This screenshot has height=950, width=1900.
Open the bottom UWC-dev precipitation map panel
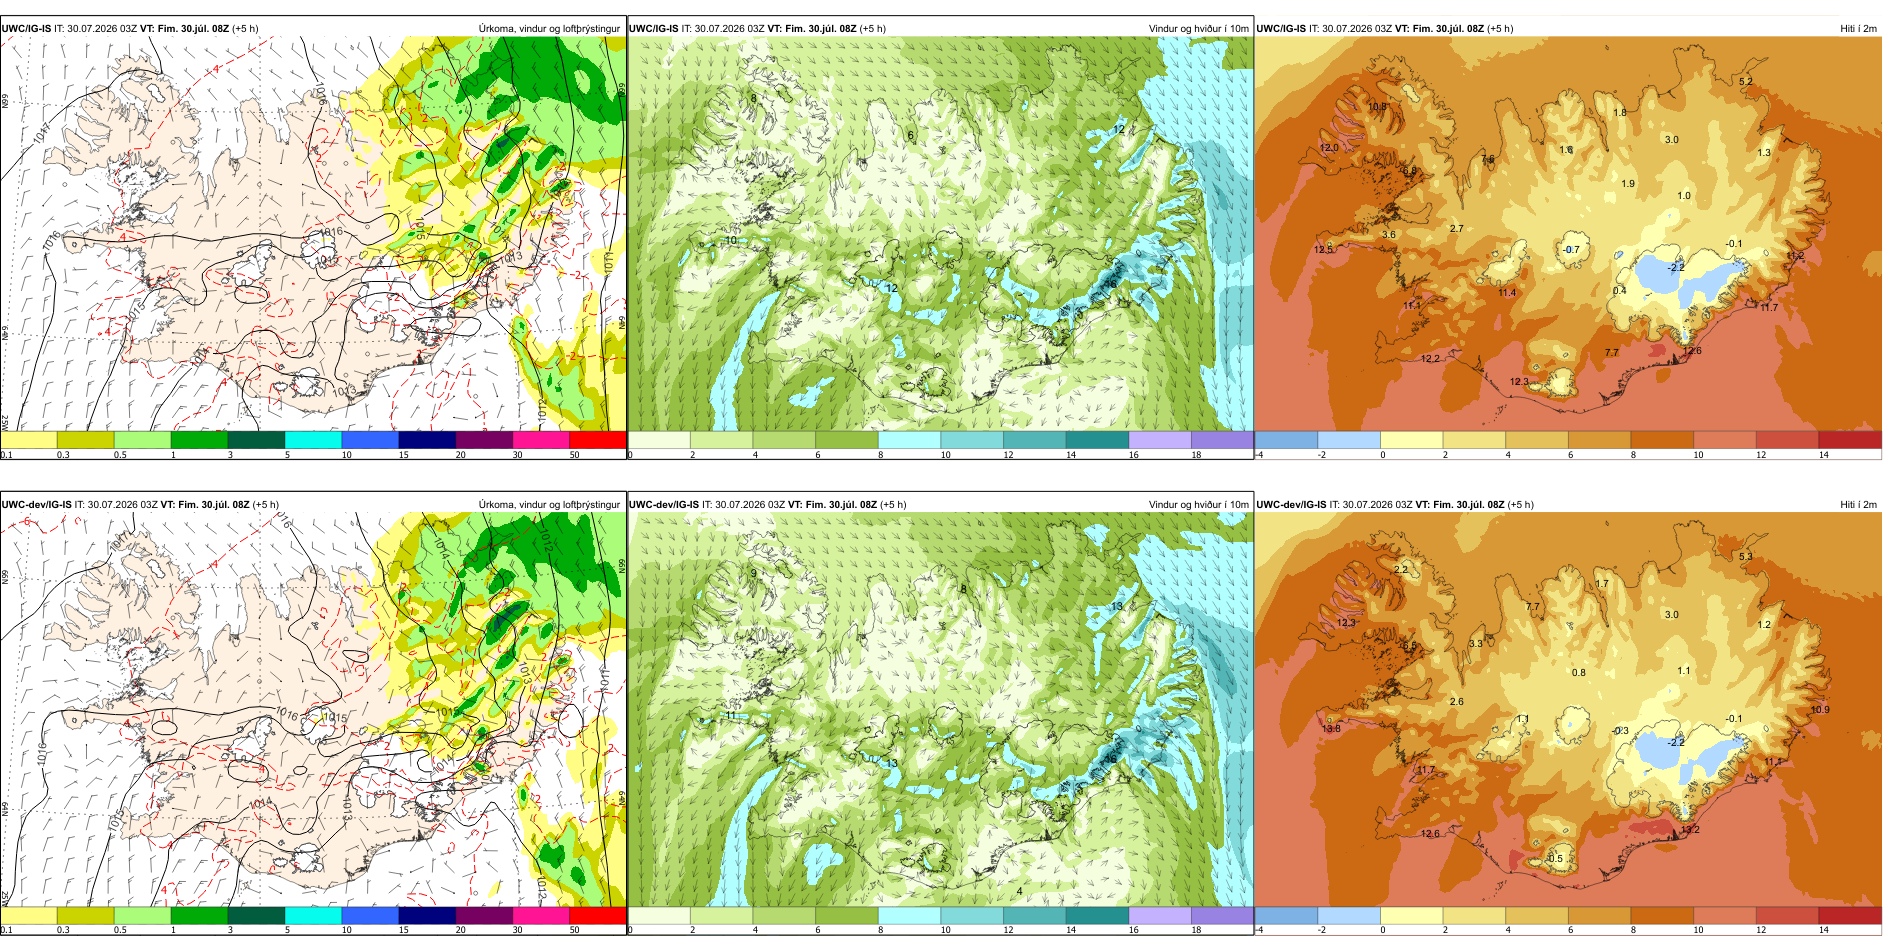tap(313, 710)
